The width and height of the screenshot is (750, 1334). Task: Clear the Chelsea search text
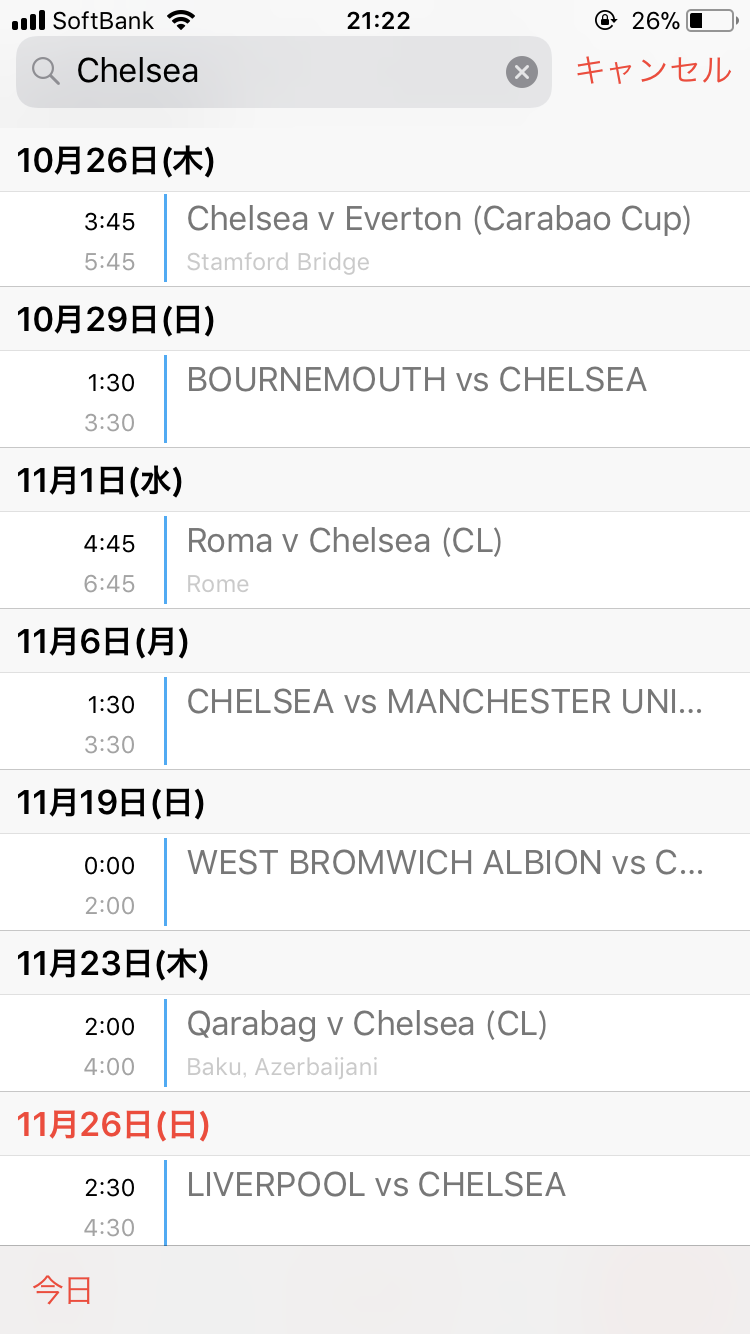[x=521, y=72]
